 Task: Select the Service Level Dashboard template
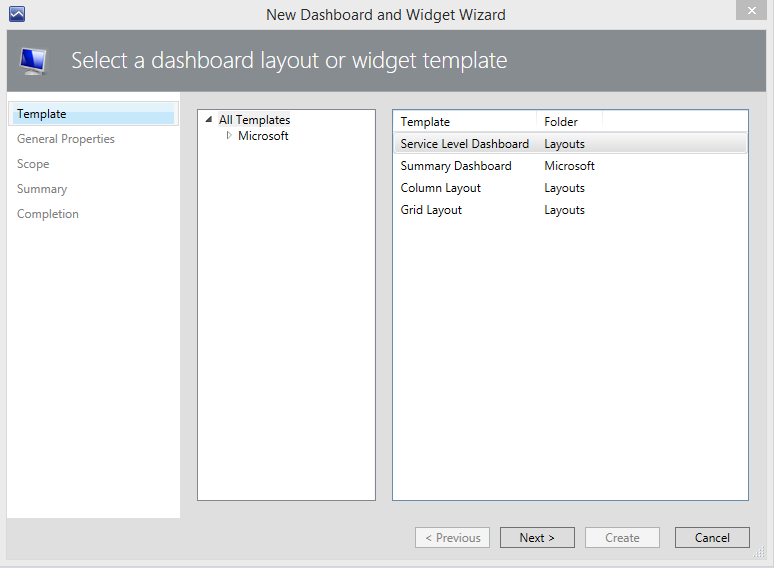pos(570,144)
